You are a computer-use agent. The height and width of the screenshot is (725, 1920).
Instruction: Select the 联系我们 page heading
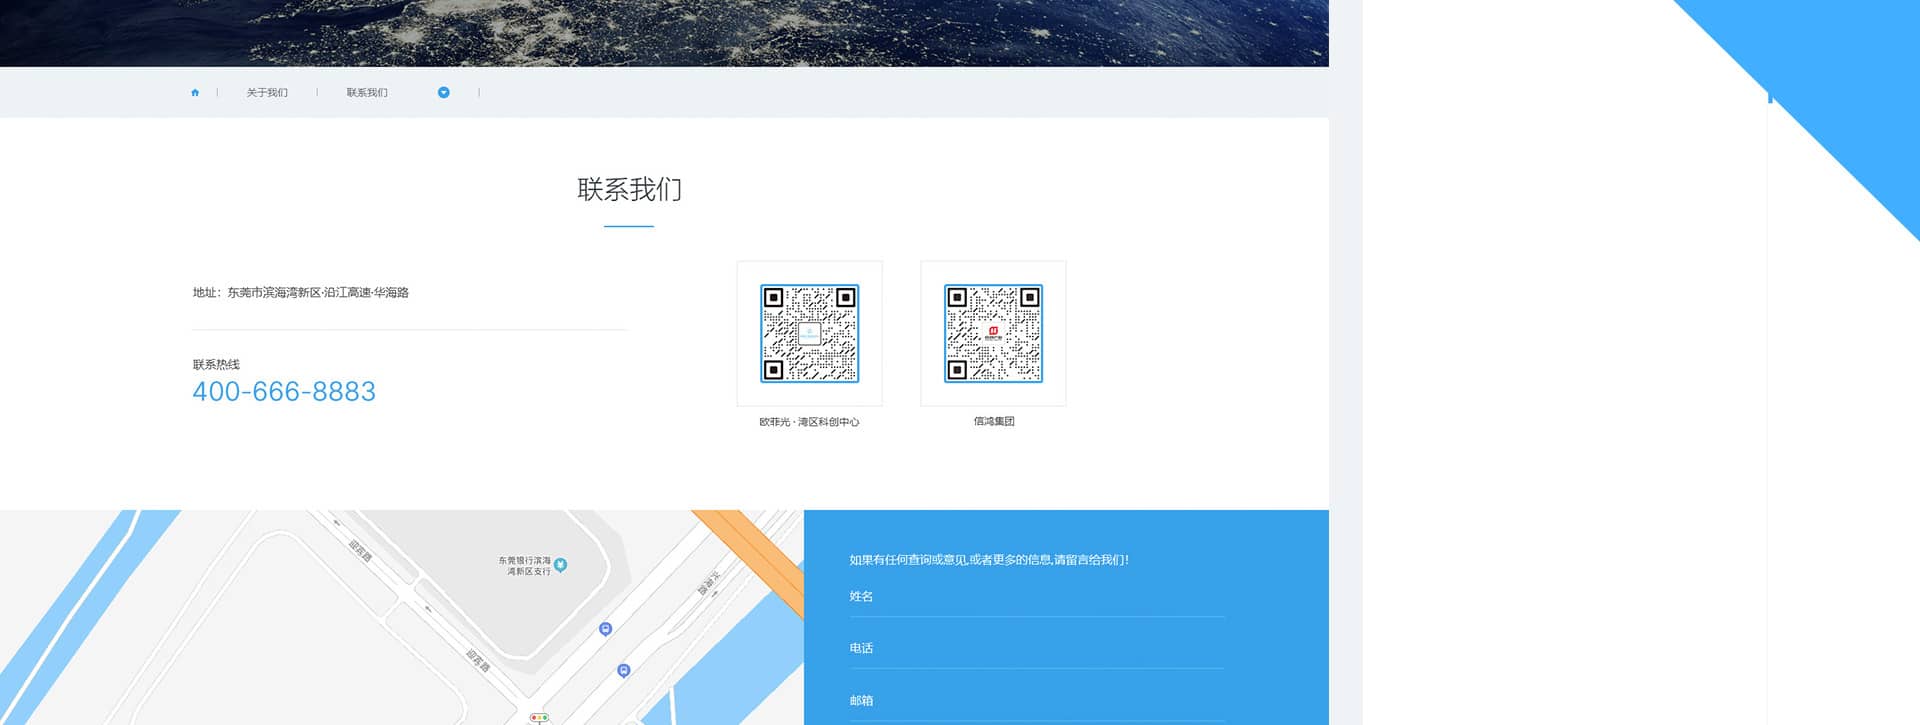629,190
